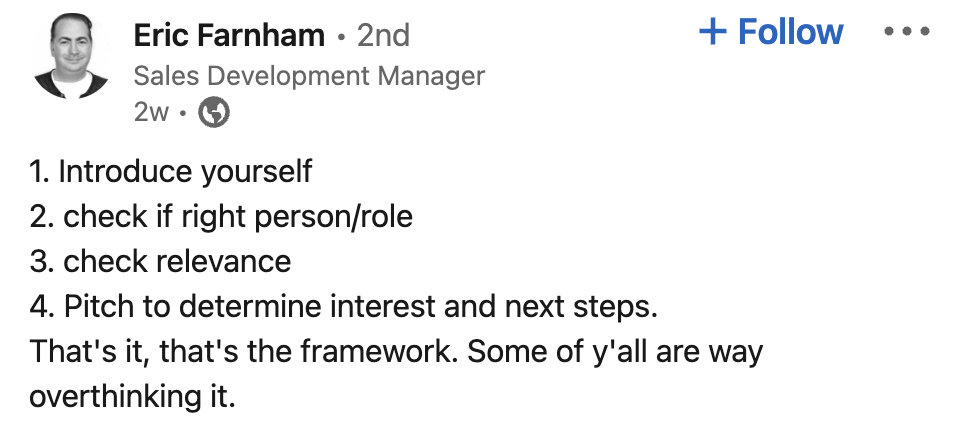The width and height of the screenshot is (958, 424).
Task: Click the "Sales Development Manager" headline
Action: point(309,76)
